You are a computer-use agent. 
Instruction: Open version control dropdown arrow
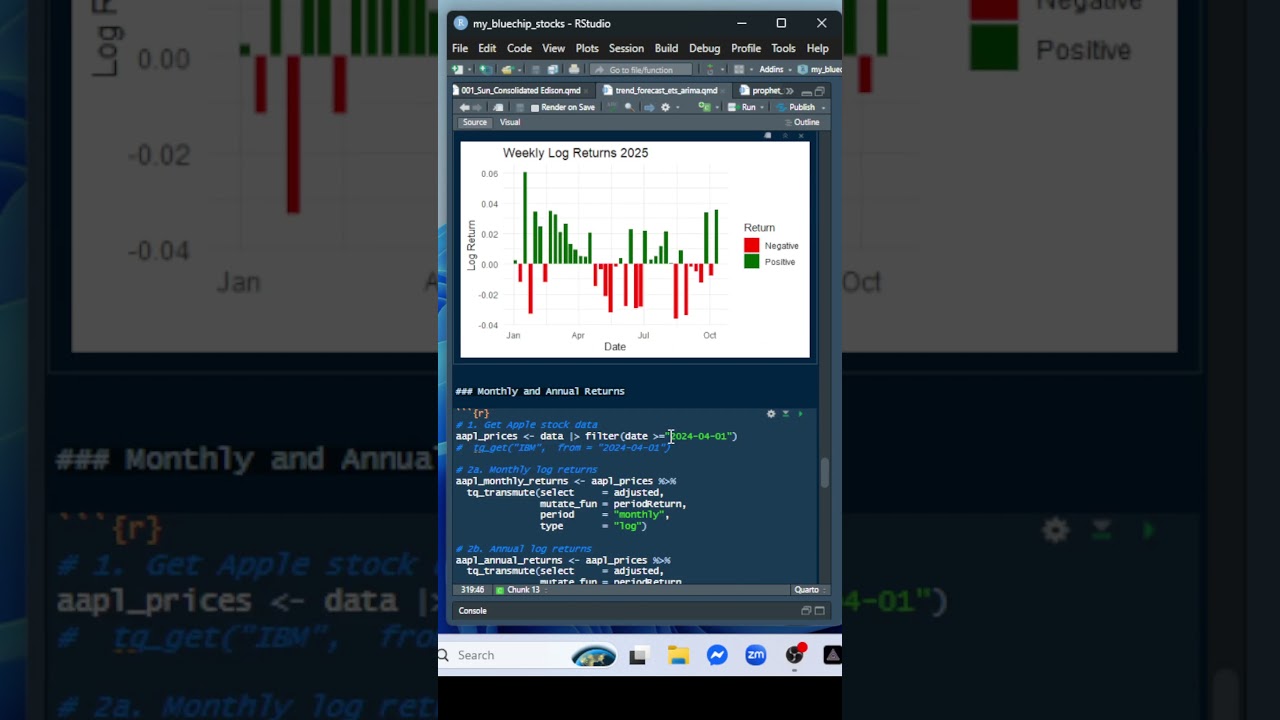click(722, 70)
